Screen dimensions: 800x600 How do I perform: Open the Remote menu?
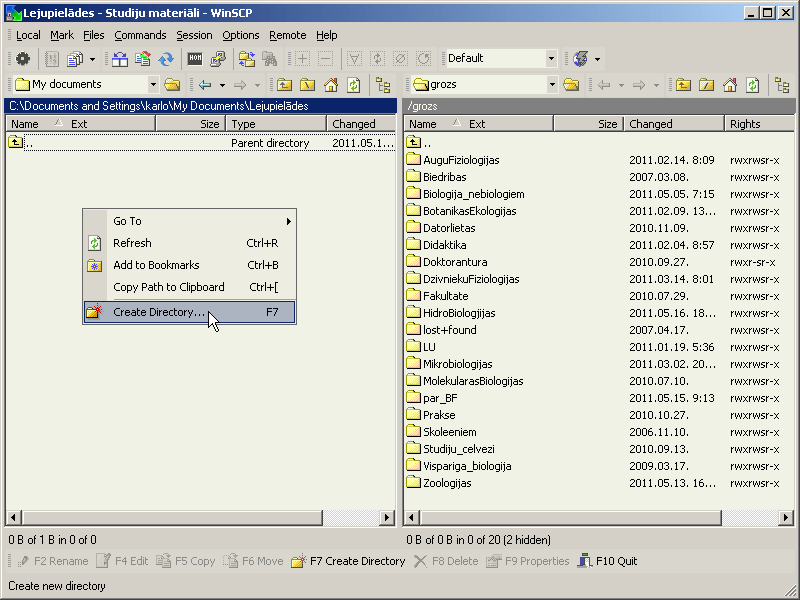[288, 35]
